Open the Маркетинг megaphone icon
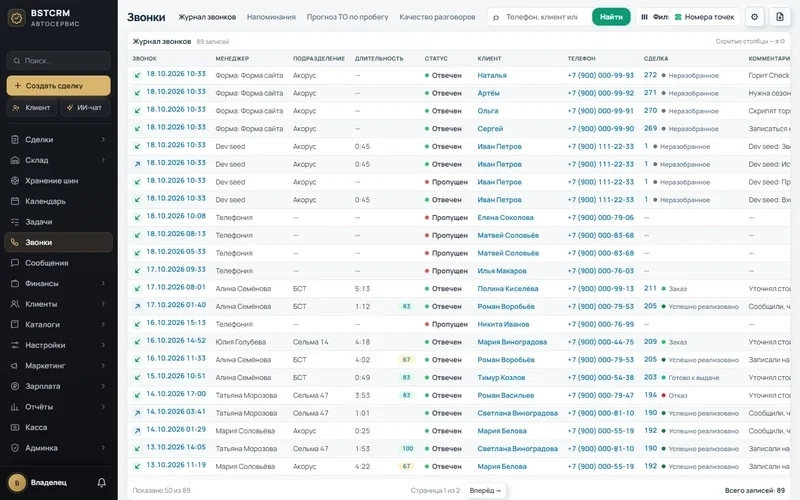This screenshot has height=500, width=800. click(15, 366)
